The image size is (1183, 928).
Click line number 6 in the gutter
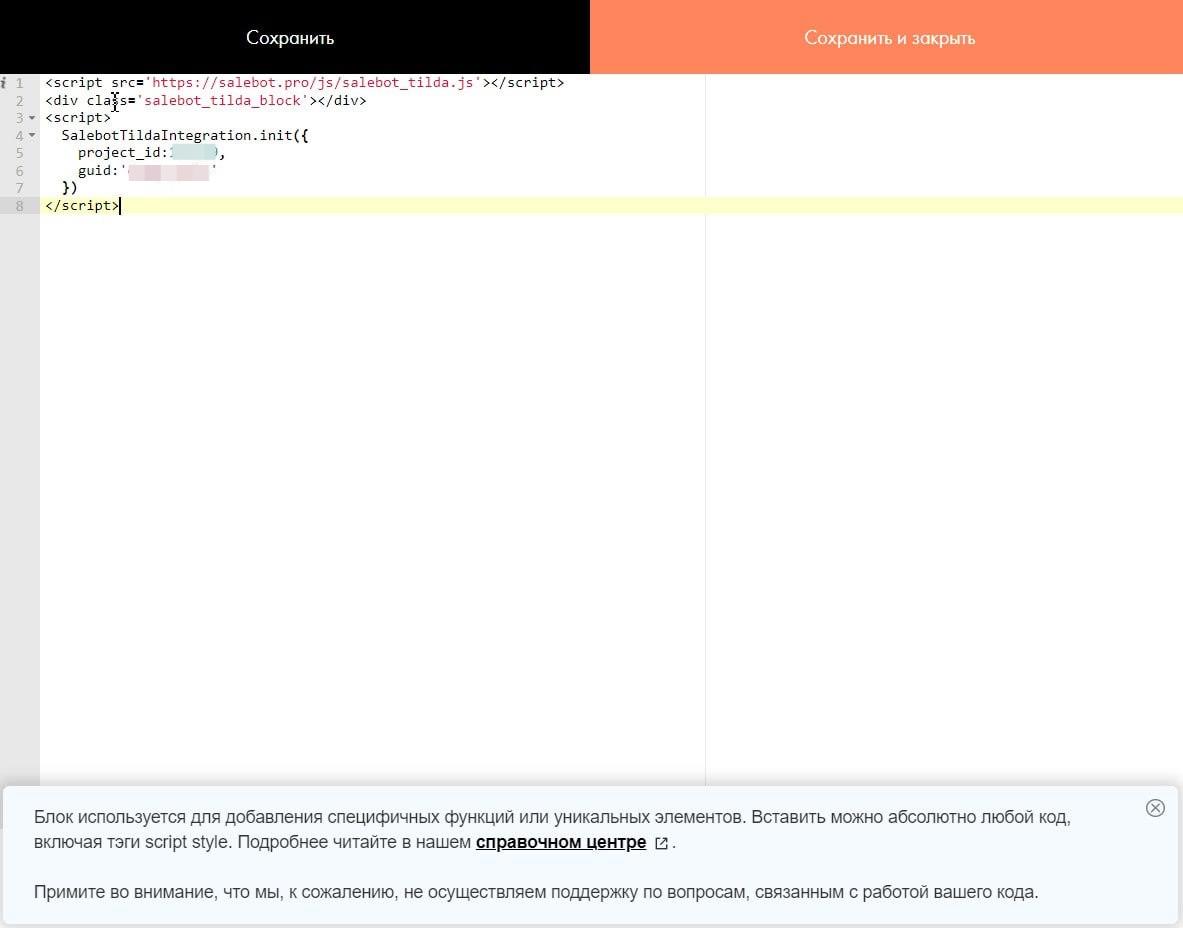pyautogui.click(x=20, y=171)
